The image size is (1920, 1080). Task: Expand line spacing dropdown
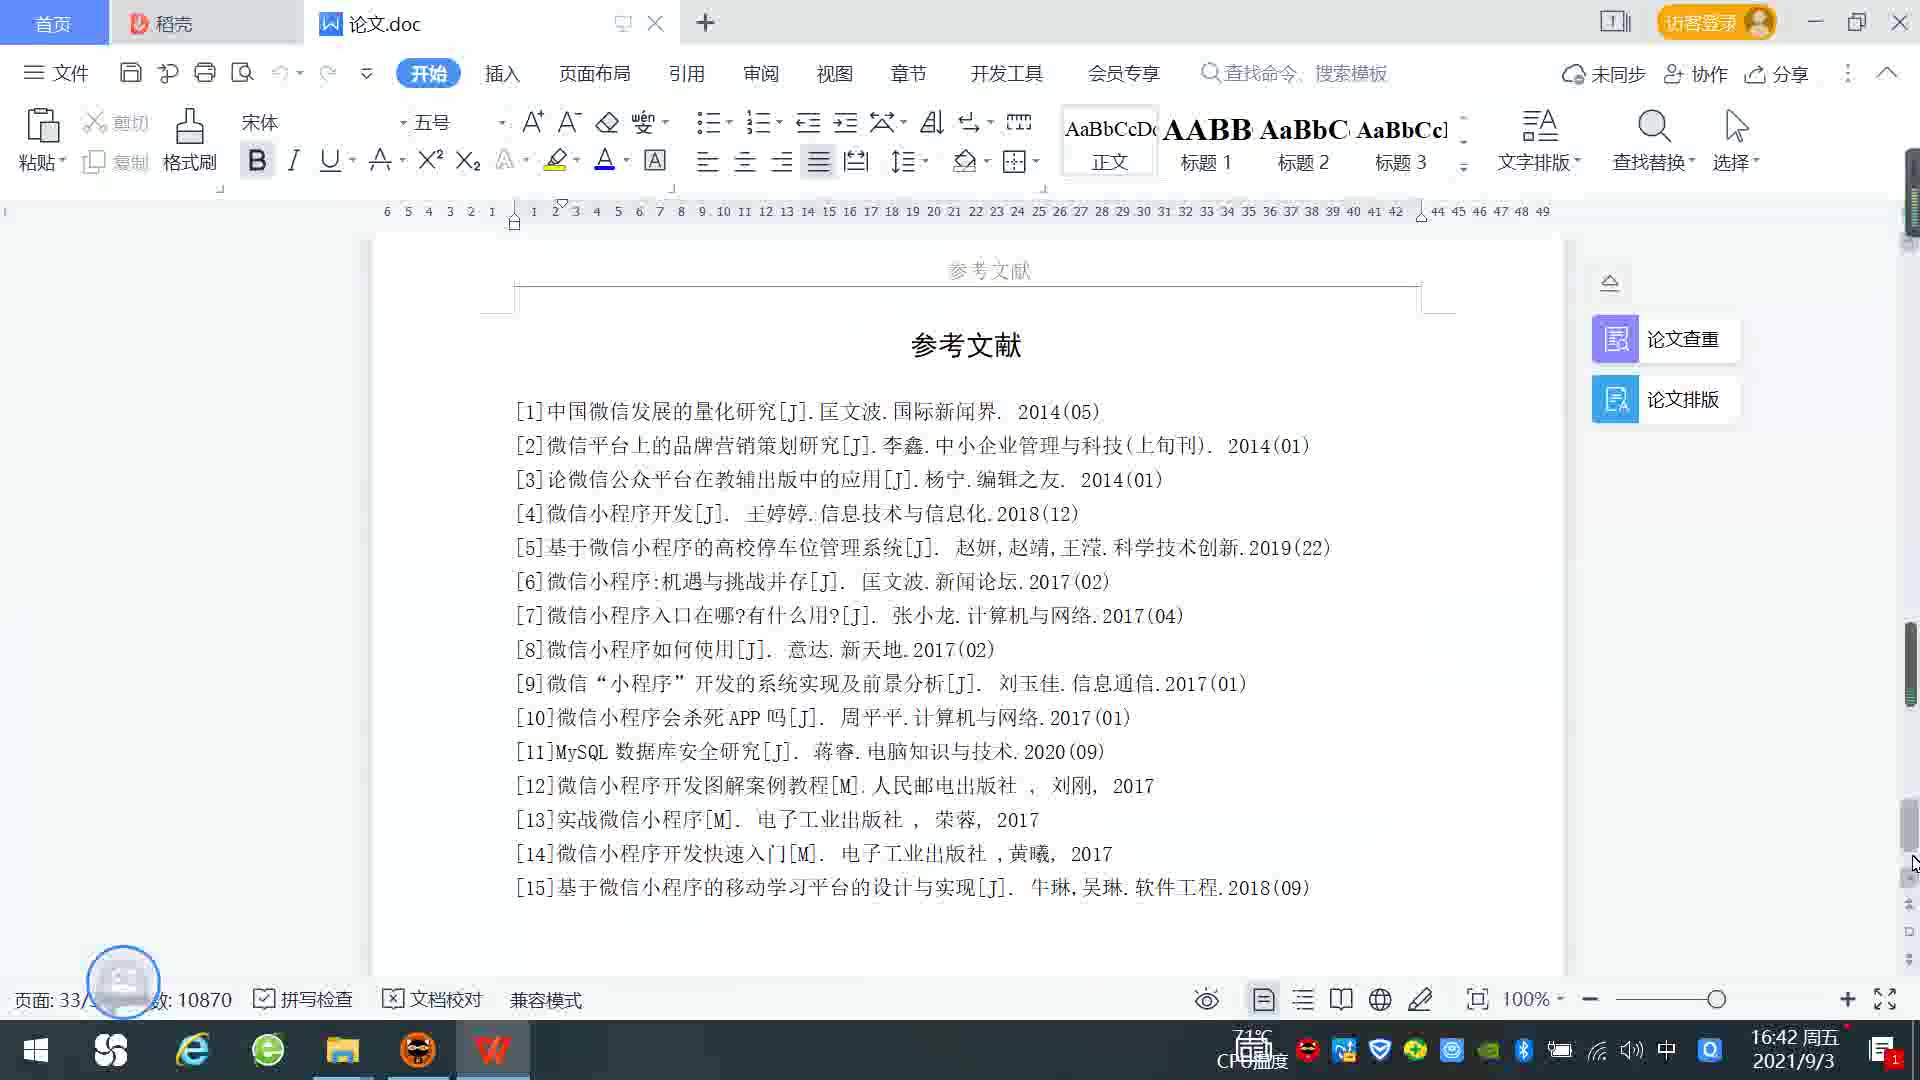click(925, 161)
